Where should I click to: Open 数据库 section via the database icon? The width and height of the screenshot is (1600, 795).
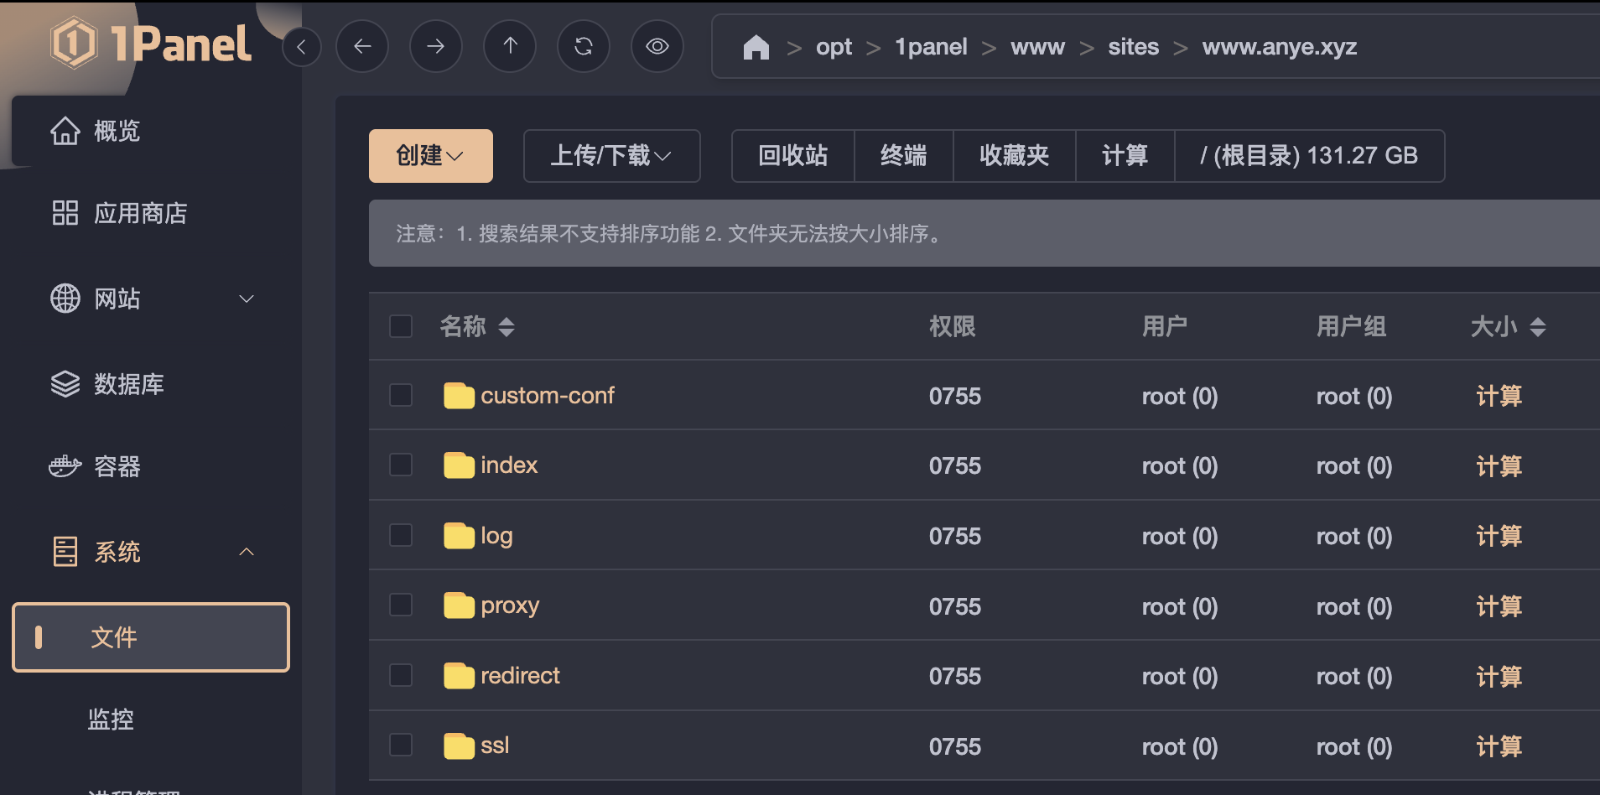64,383
